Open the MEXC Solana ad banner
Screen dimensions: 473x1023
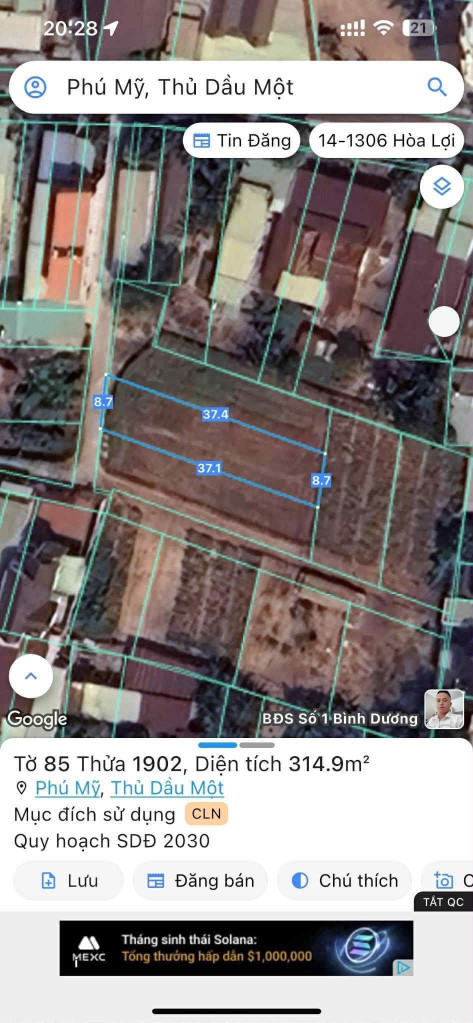click(236, 948)
